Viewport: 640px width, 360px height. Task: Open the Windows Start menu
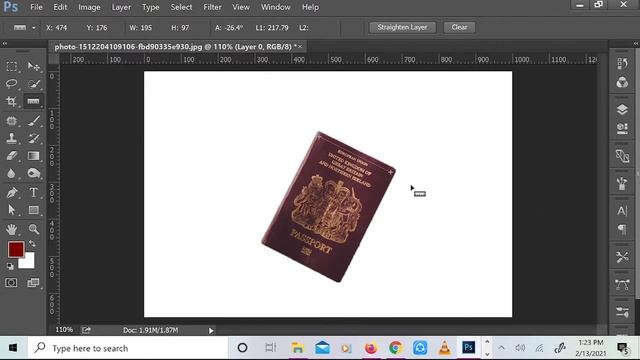(13, 348)
